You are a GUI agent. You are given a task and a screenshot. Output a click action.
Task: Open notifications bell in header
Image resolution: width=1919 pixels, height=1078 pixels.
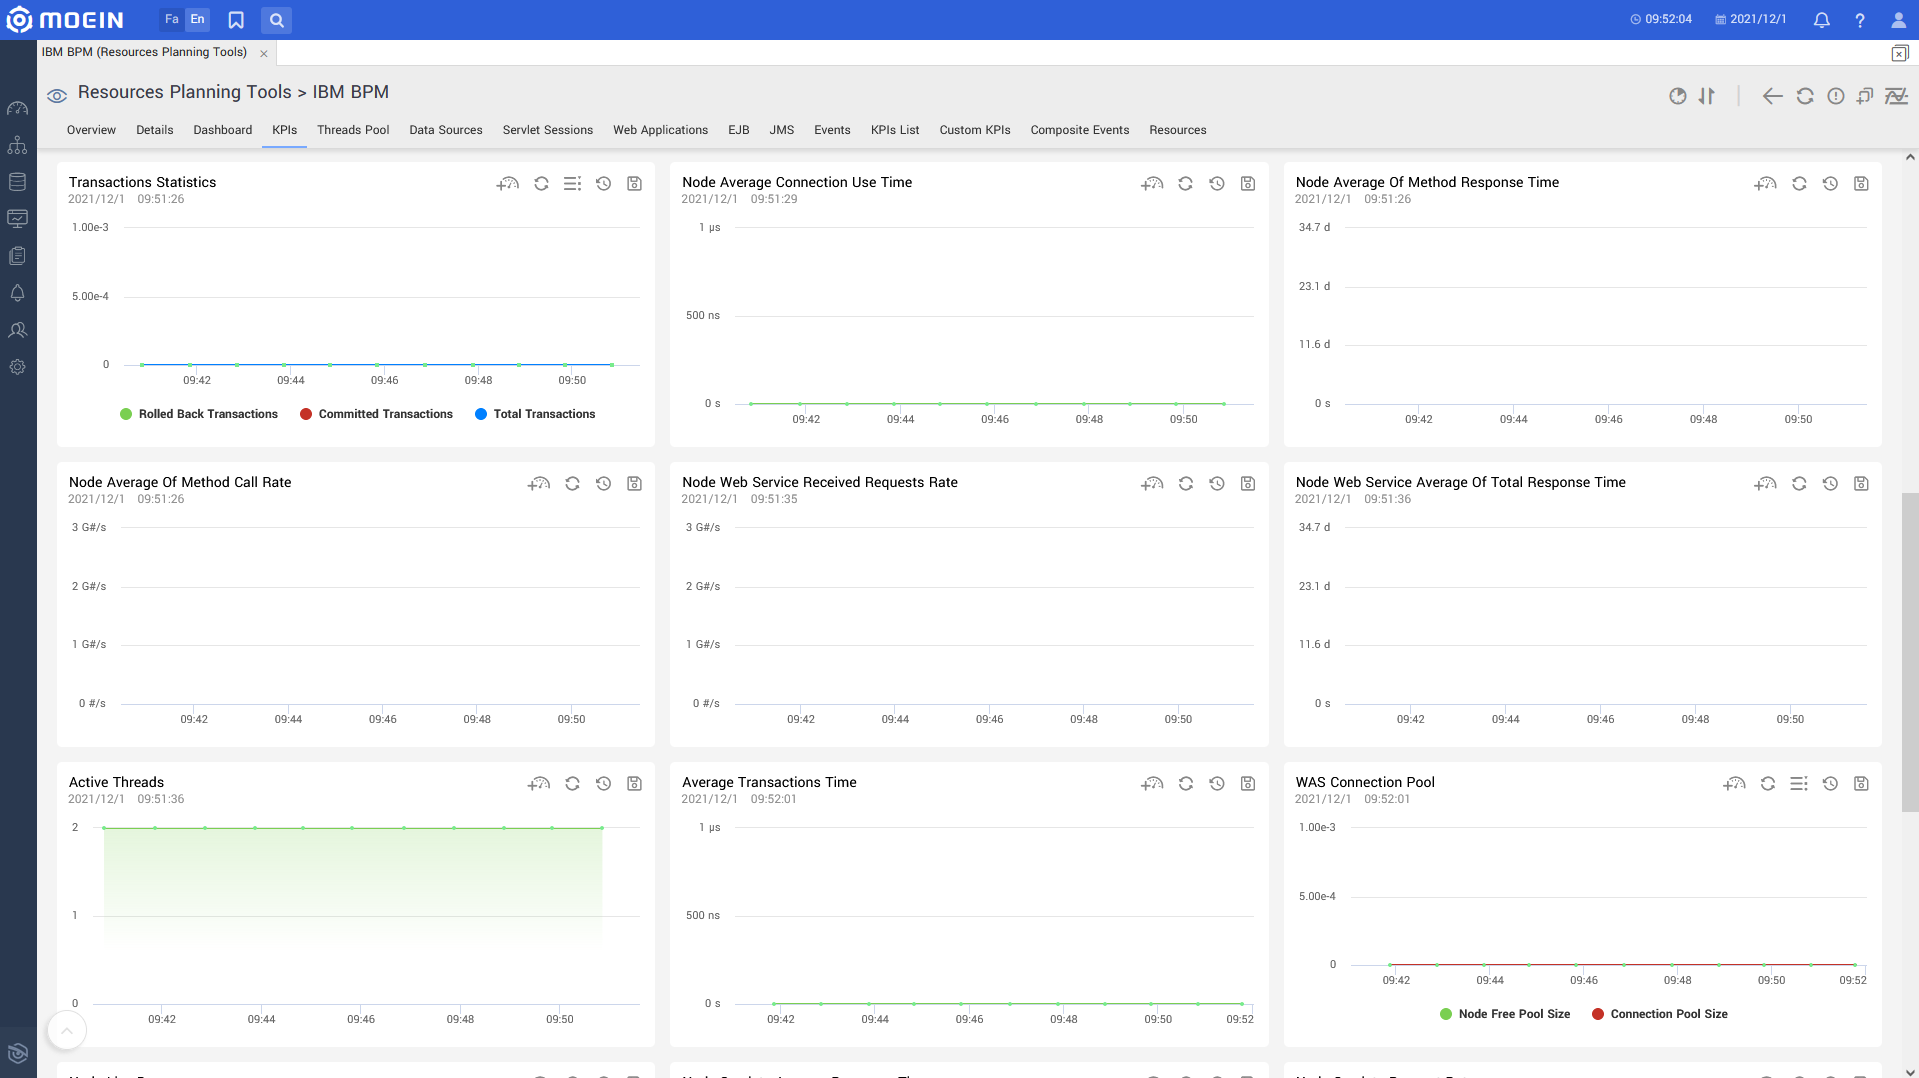pyautogui.click(x=1822, y=20)
